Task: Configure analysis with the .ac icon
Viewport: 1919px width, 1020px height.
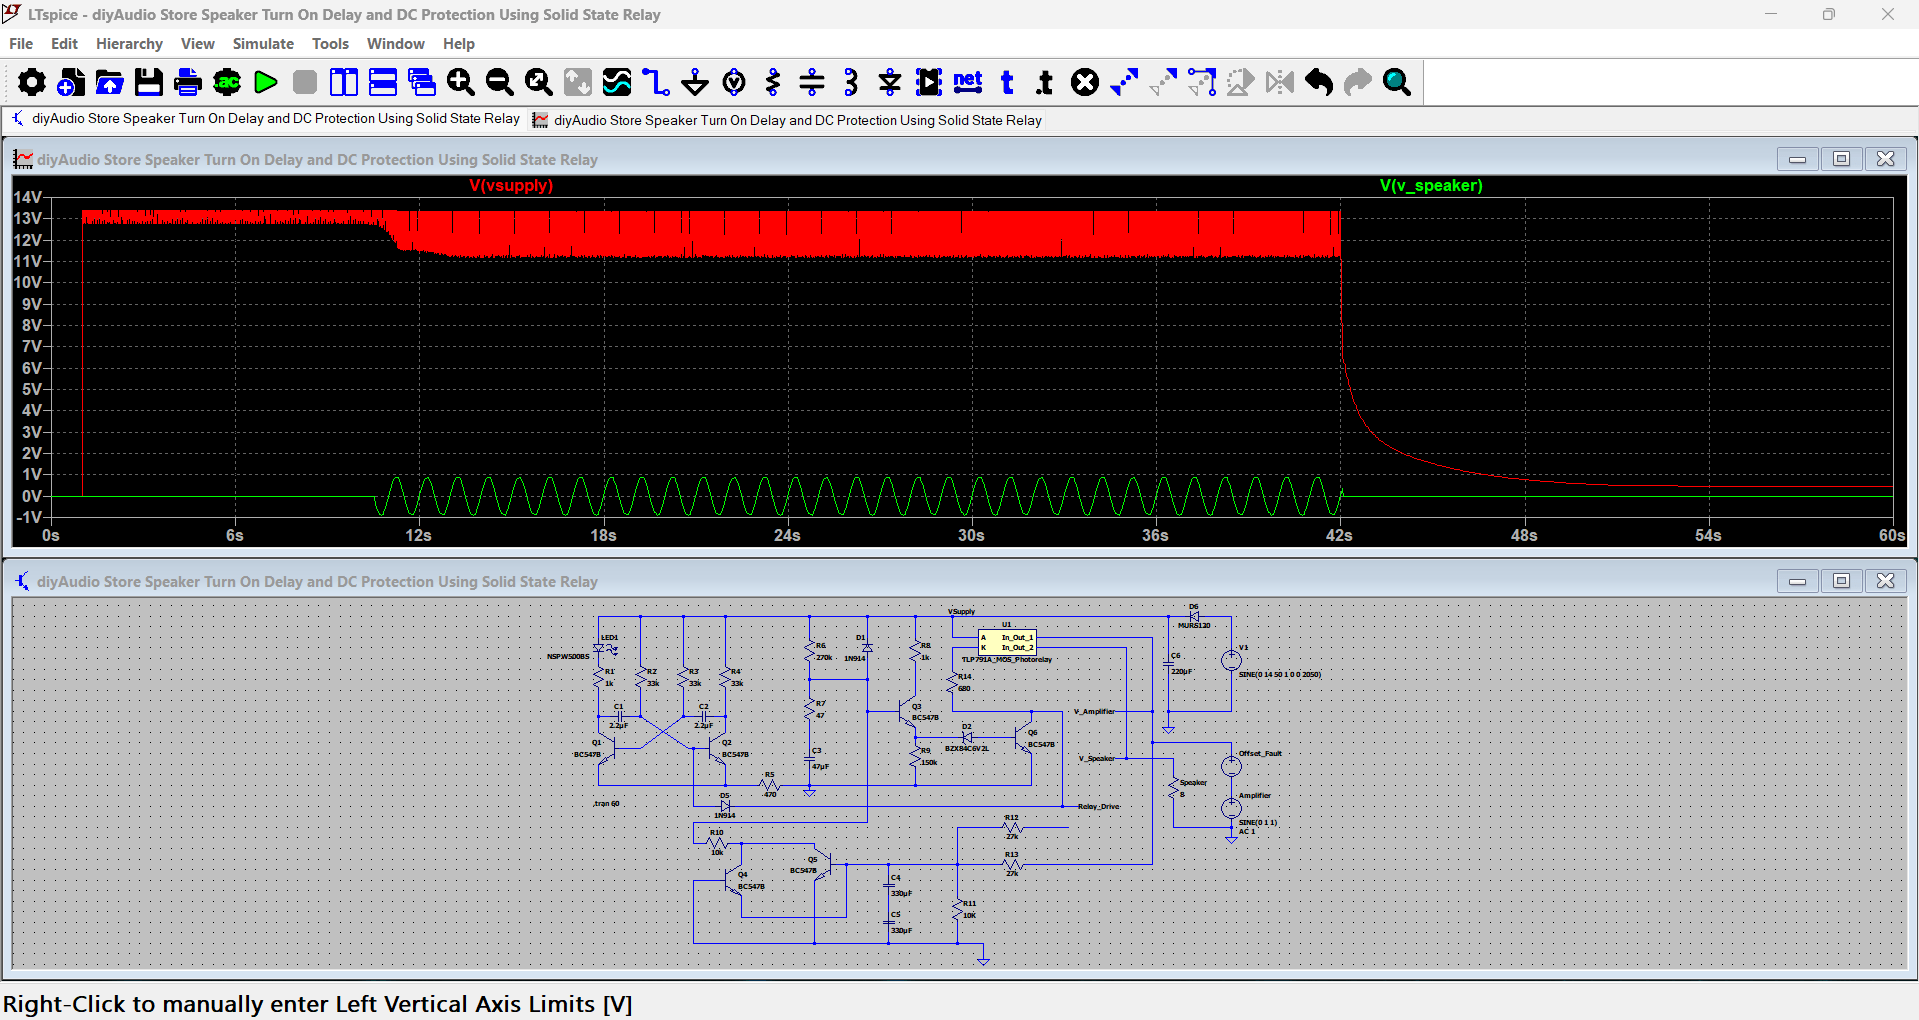Action: (227, 82)
